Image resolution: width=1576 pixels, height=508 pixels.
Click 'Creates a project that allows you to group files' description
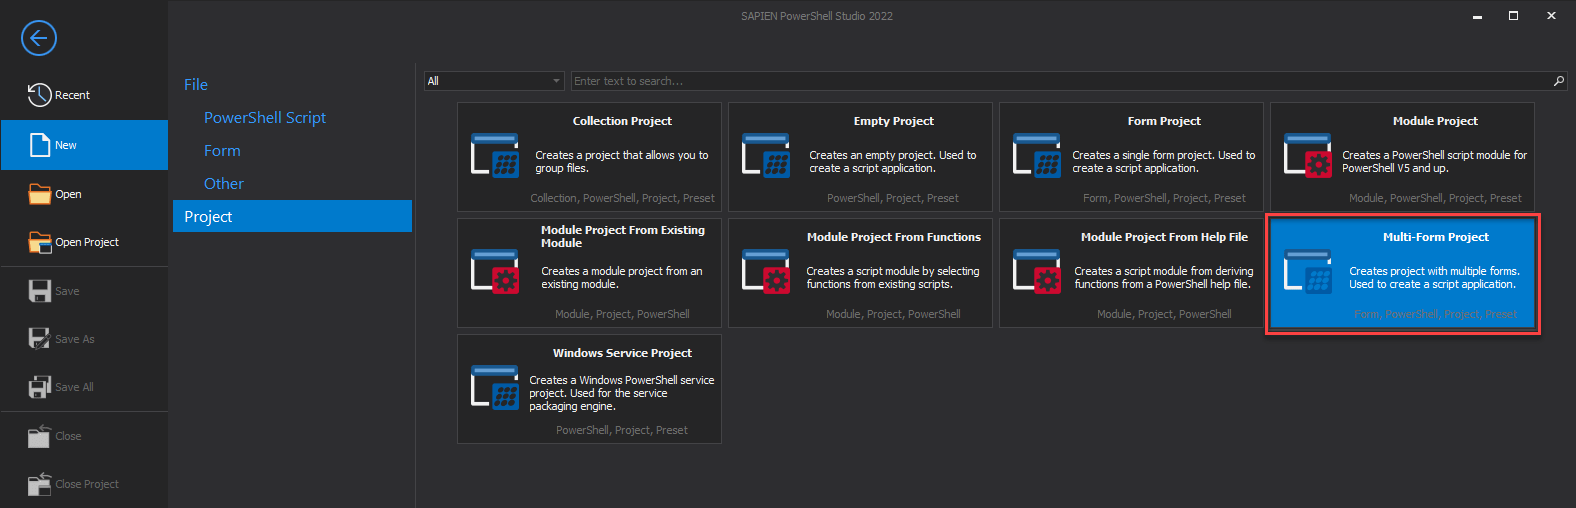(621, 162)
